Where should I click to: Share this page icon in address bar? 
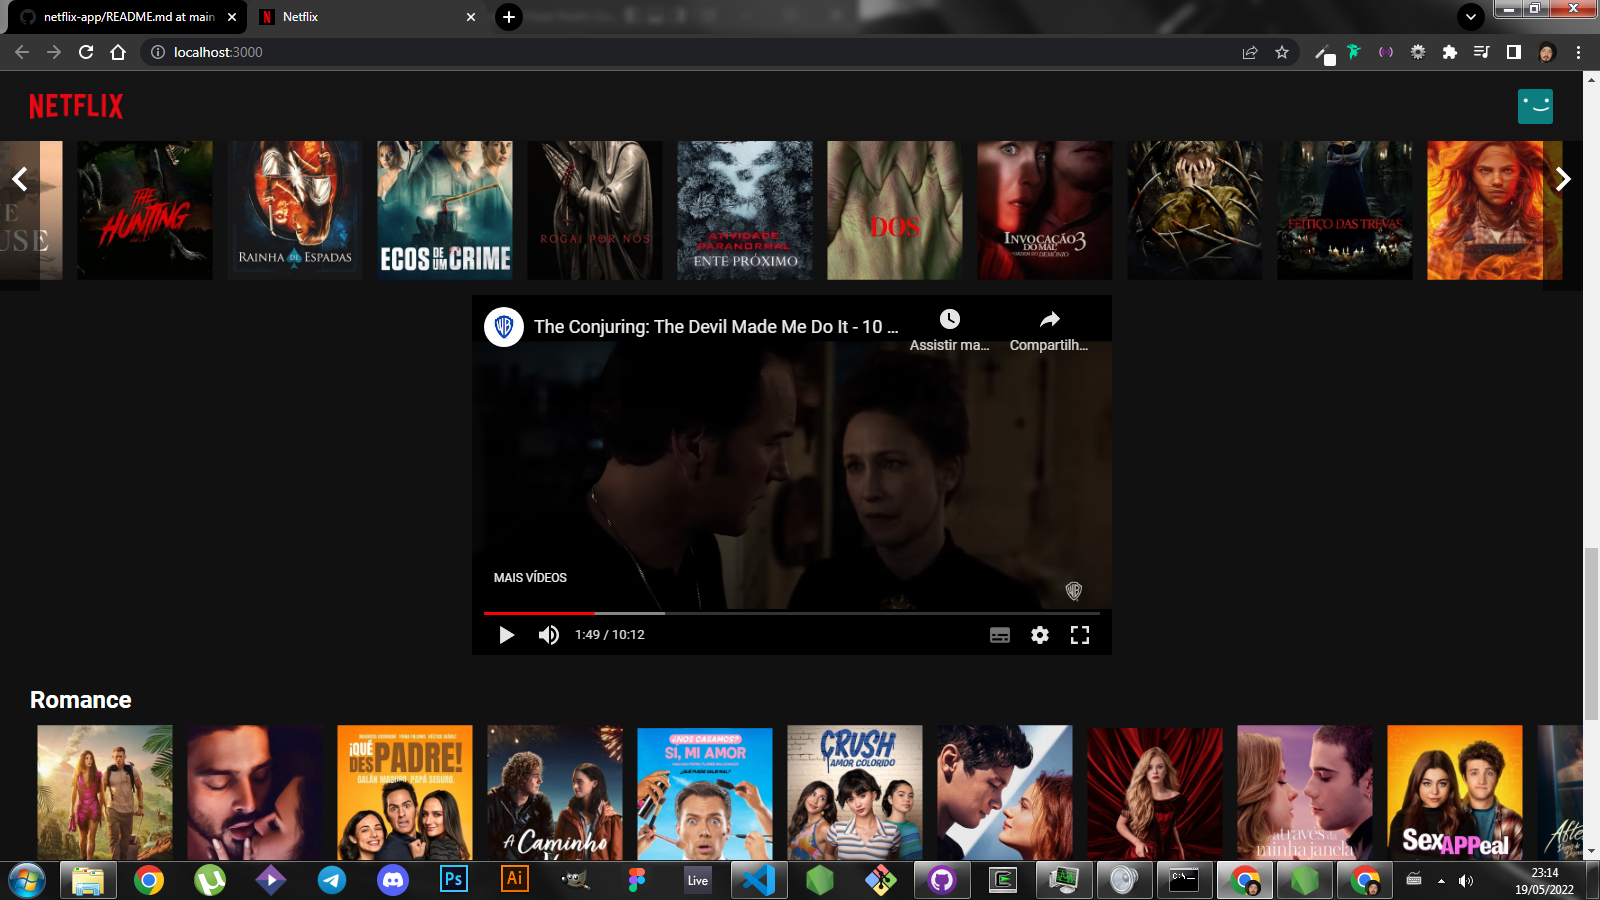(x=1250, y=52)
